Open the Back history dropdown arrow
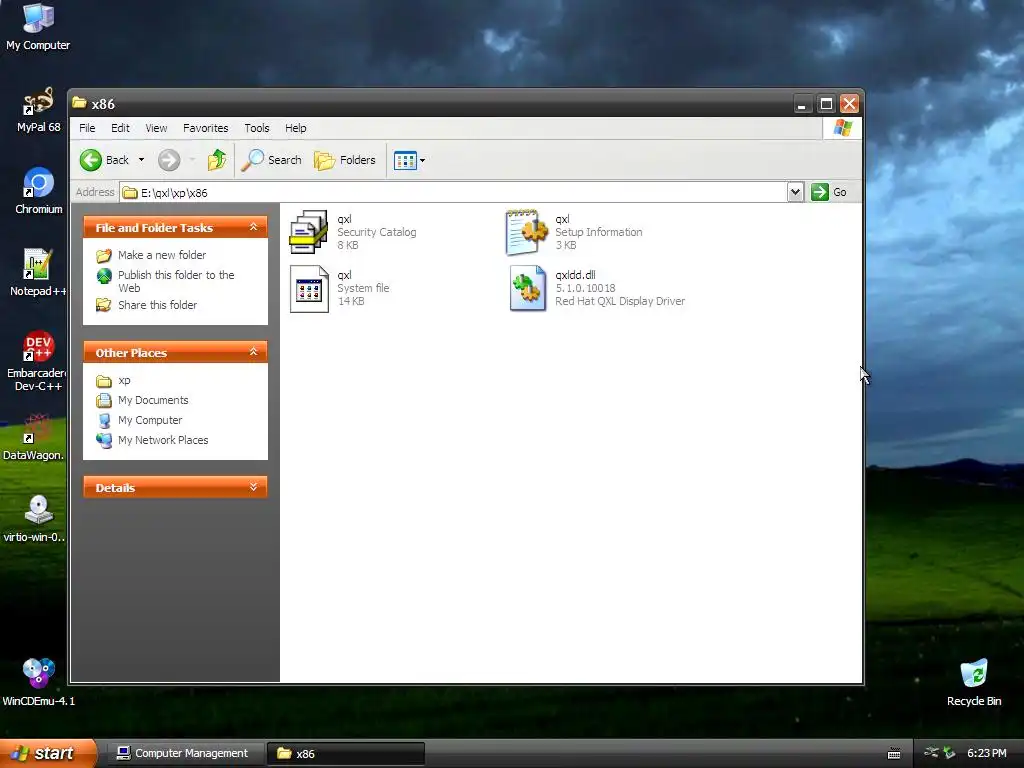1024x768 pixels. pos(141,160)
